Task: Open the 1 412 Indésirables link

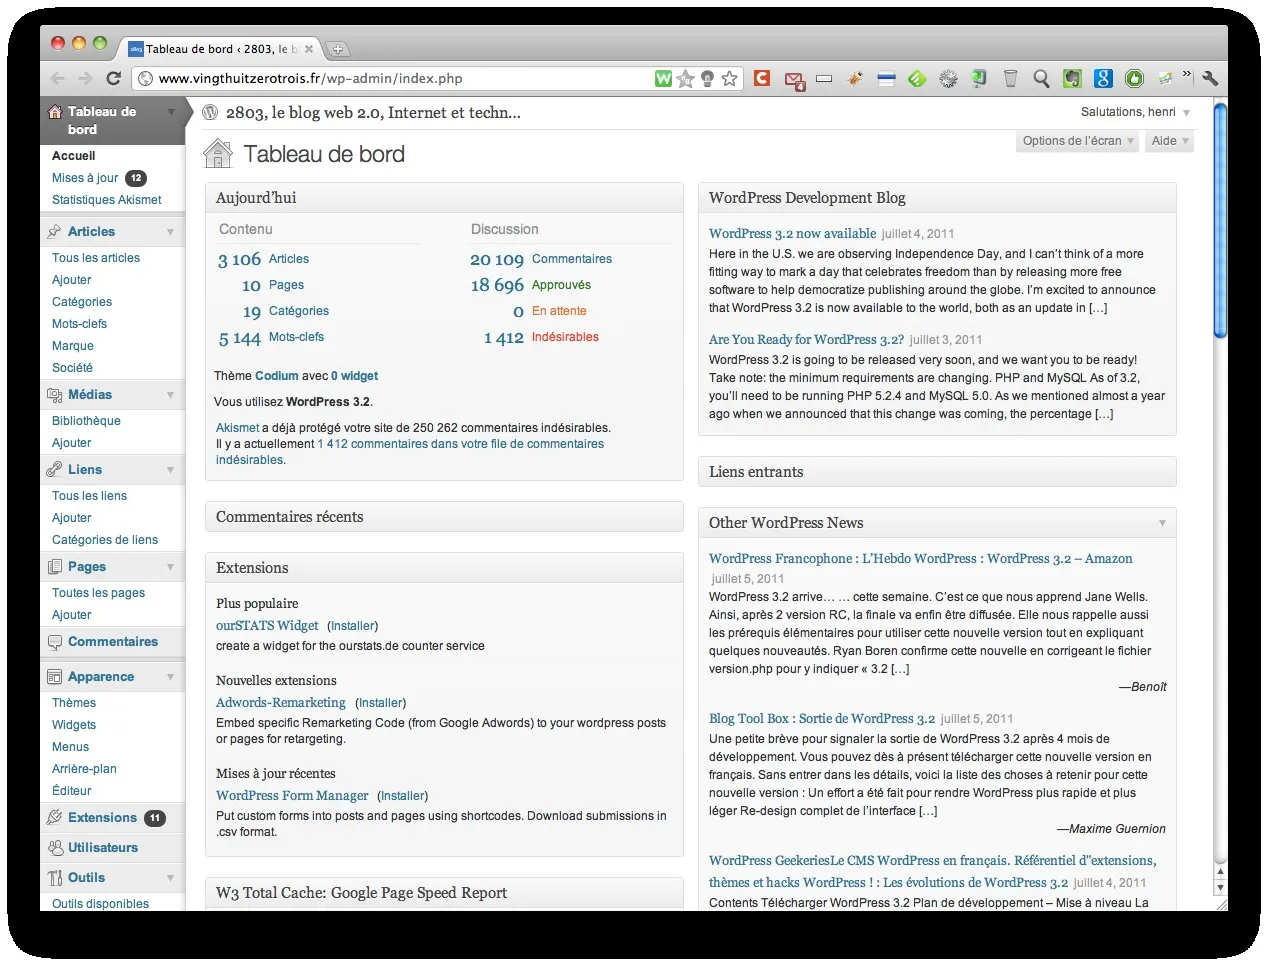Action: [x=541, y=337]
